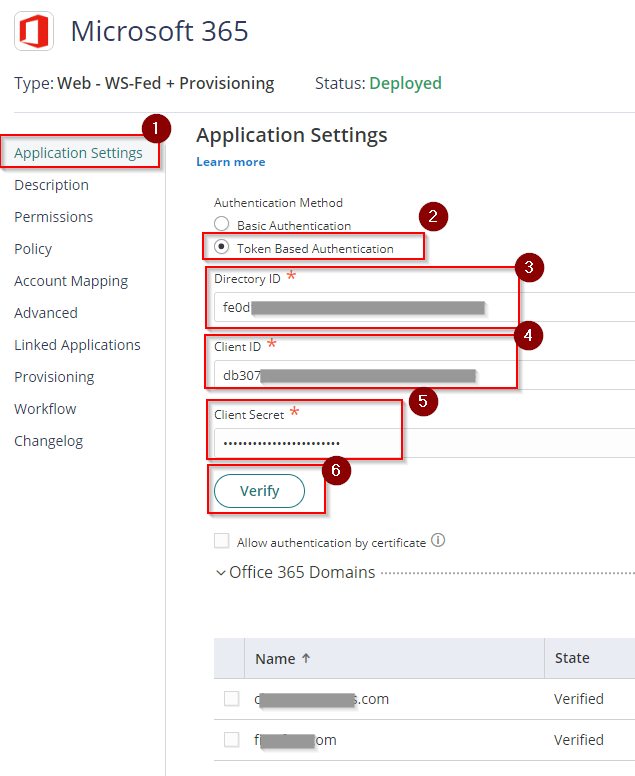Viewport: 635px width, 776px height.
Task: Click the info icon beside certificate authentication
Action: point(438,540)
